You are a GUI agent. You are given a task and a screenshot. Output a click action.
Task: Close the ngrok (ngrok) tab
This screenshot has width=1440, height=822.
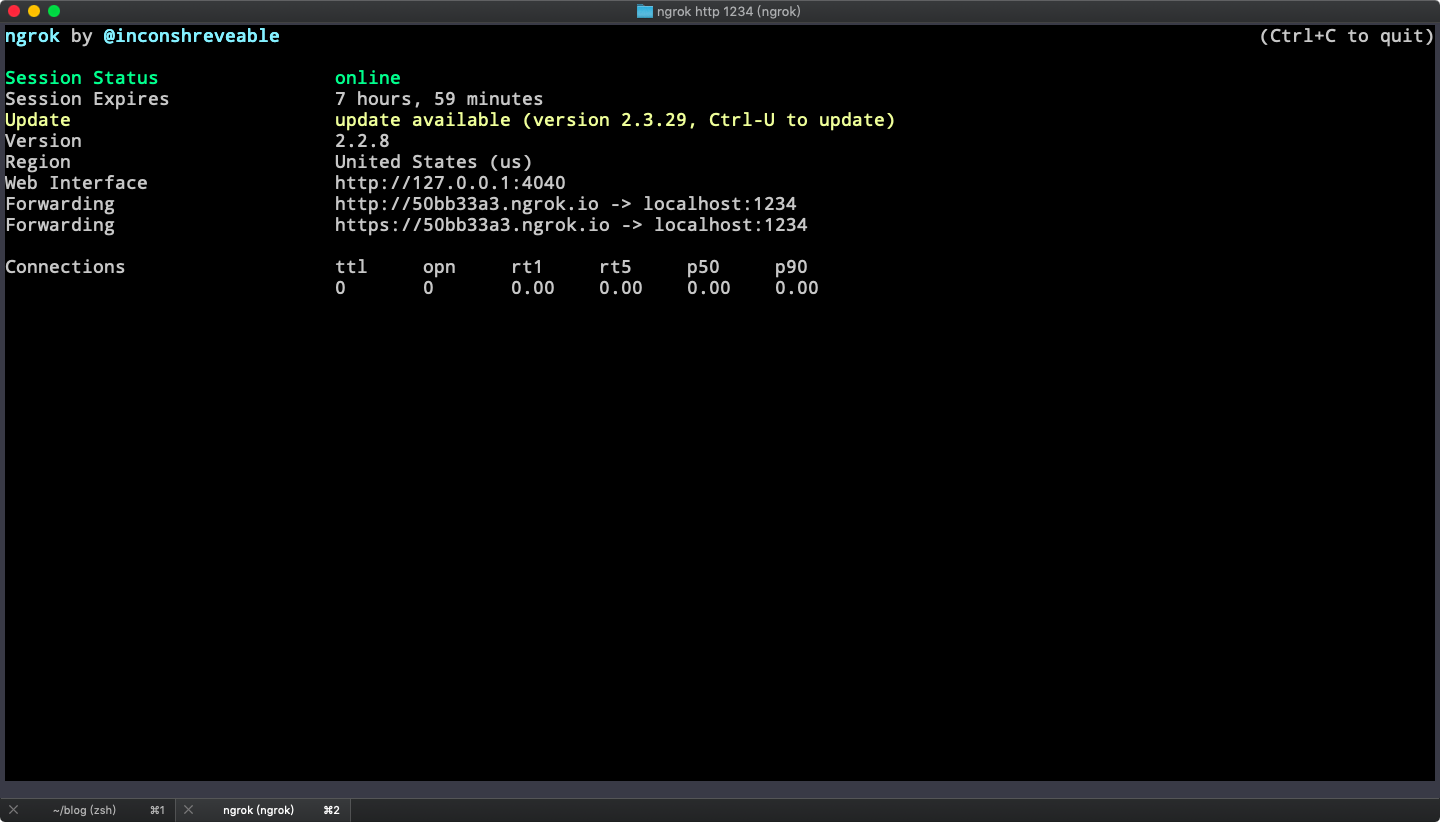[188, 810]
